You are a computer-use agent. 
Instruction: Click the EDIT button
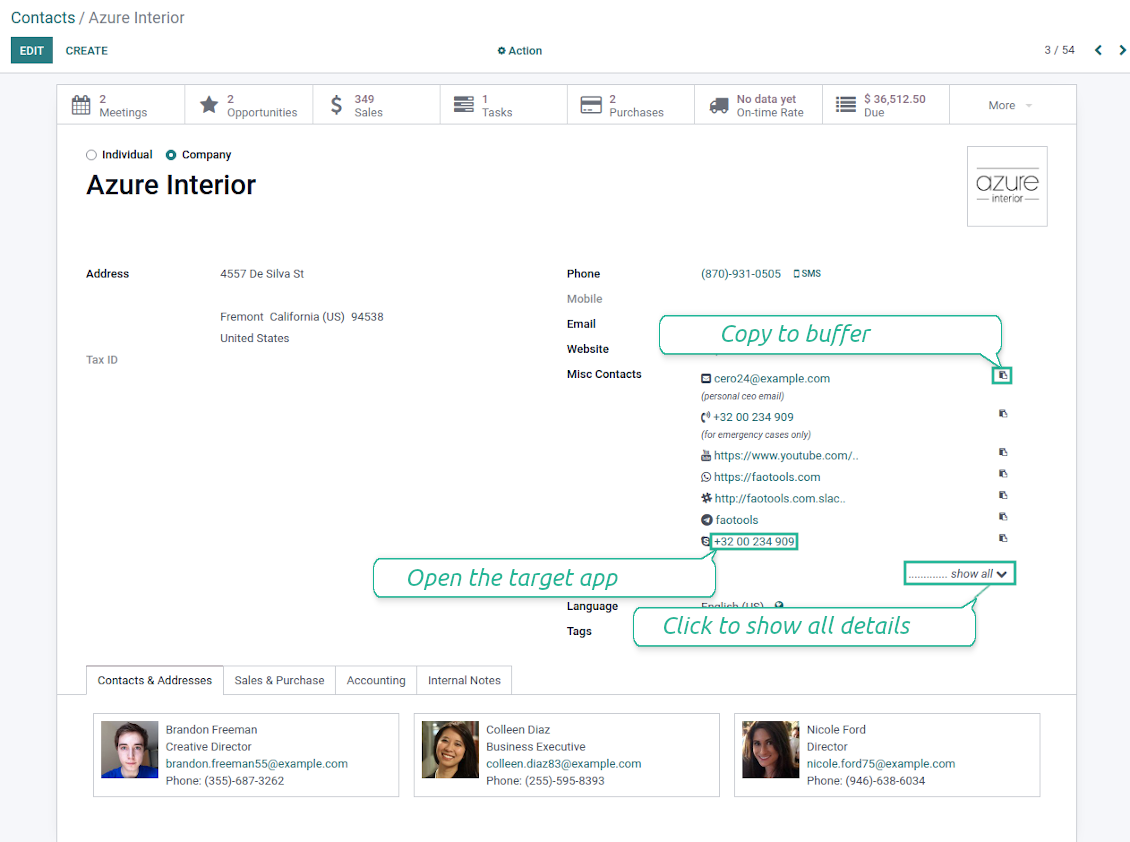32,50
